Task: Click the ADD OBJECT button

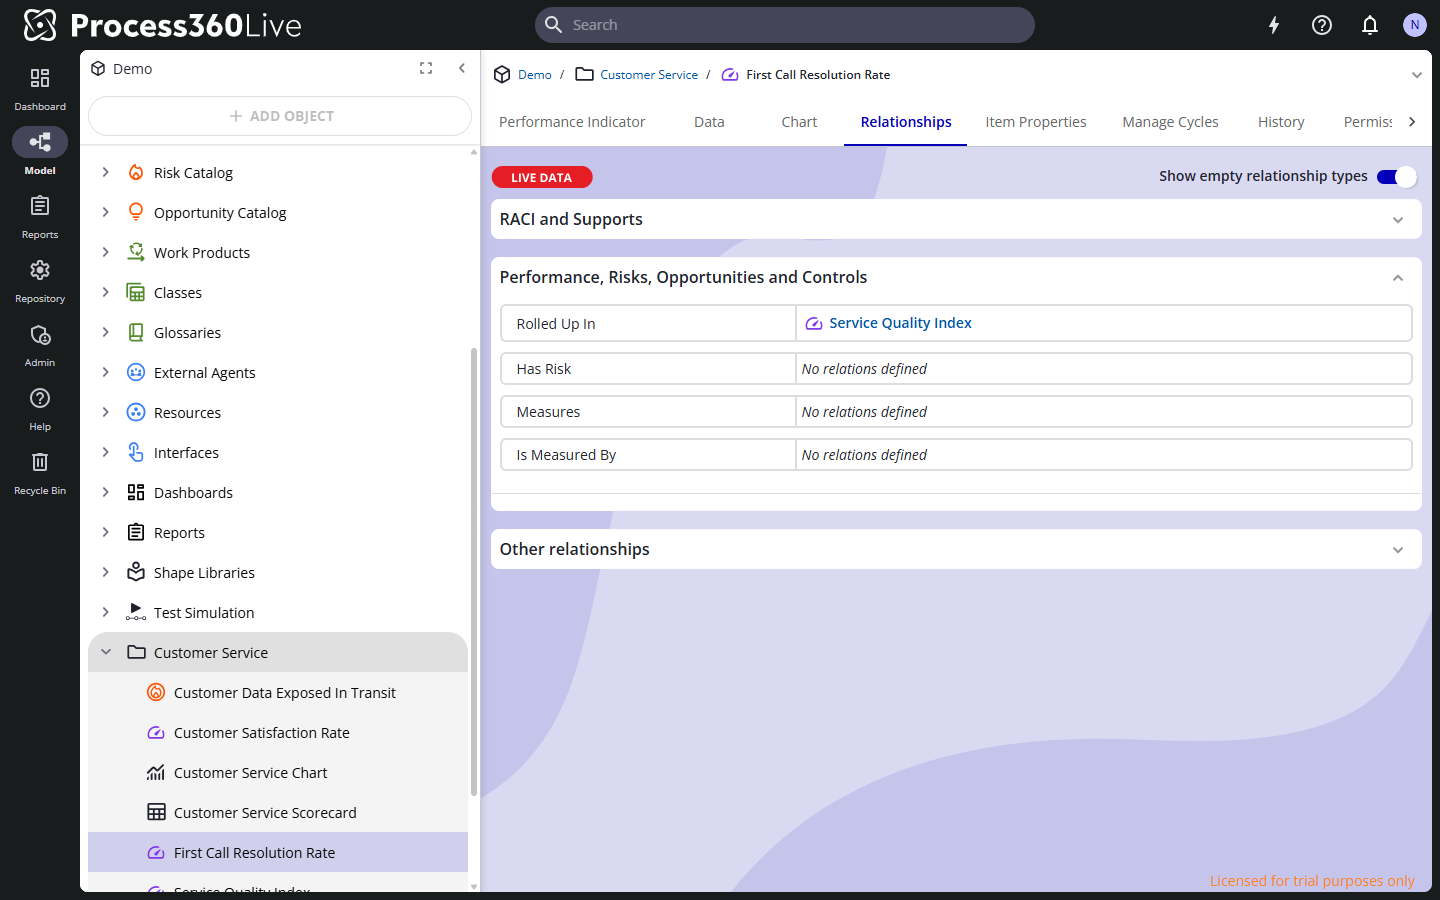Action: pos(280,116)
